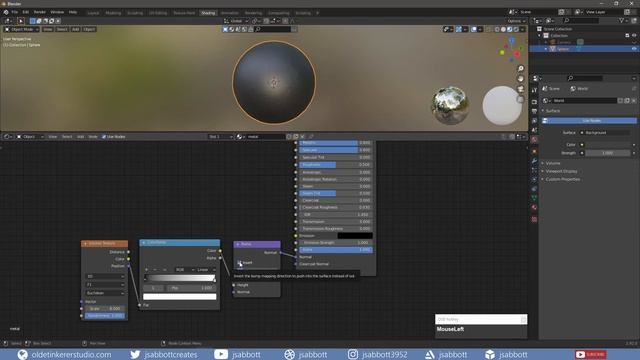Viewport: 640px width, 360px height.
Task: Click the Subscribe button in bottom banner
Action: pos(591,354)
